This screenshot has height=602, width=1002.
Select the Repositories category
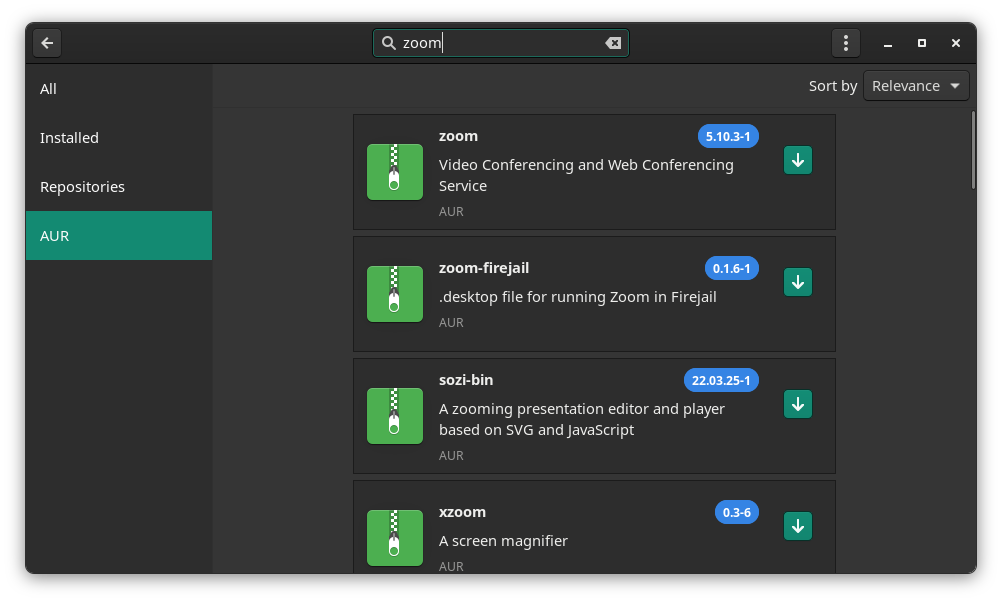click(x=82, y=186)
